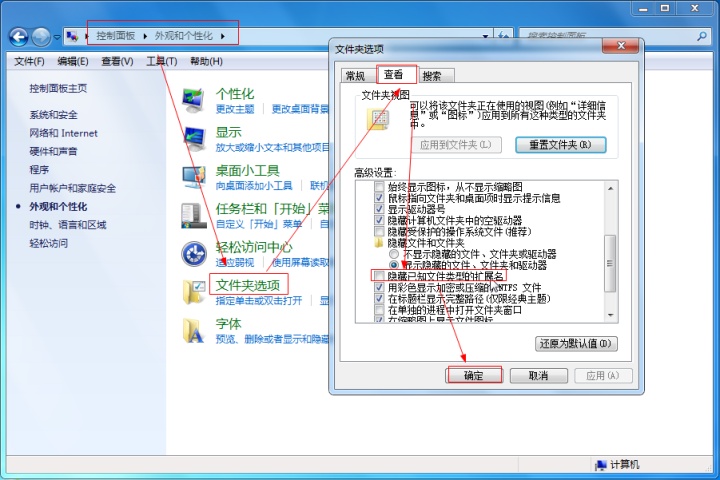Click the 轻松访问中心 icon

pyautogui.click(x=194, y=254)
